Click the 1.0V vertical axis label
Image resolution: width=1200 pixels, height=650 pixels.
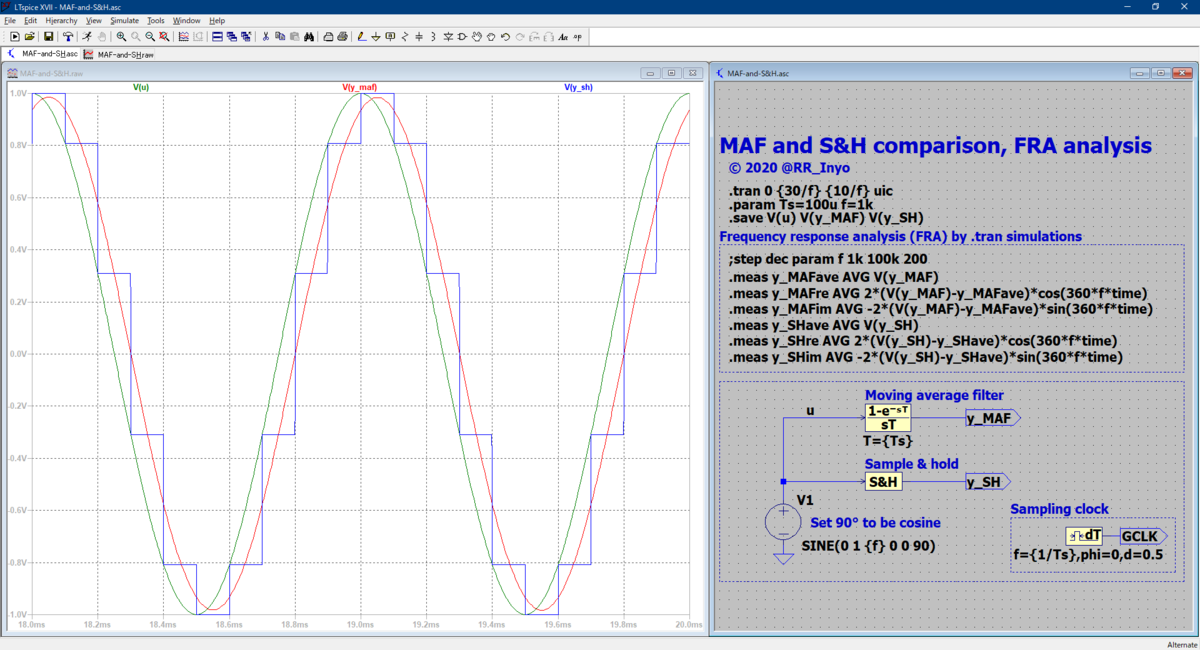coord(18,93)
